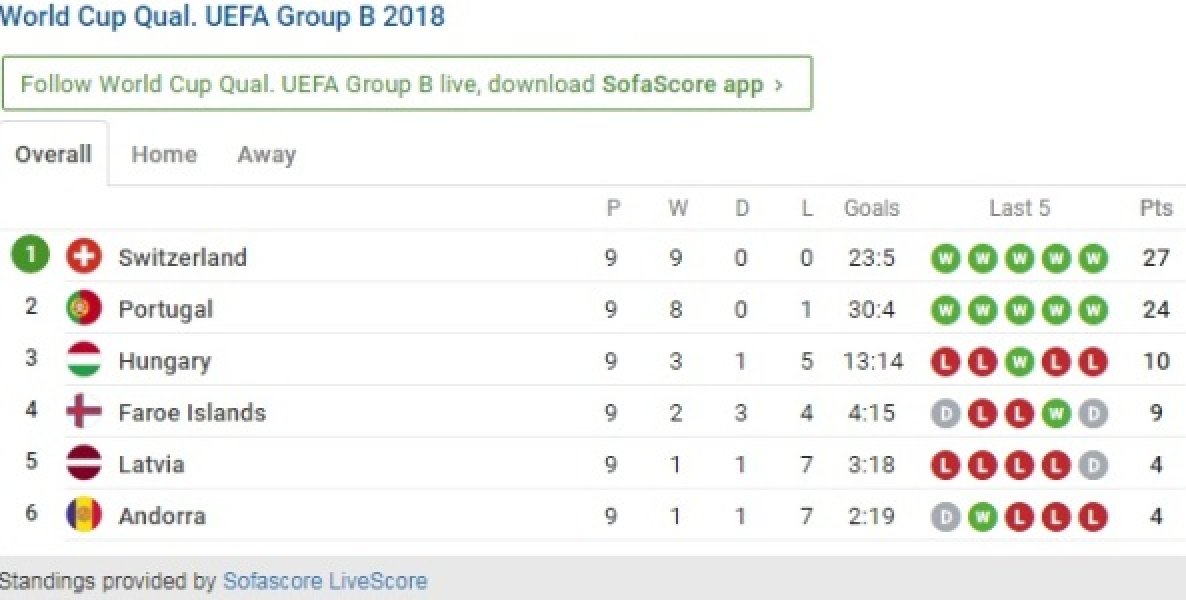Click Switzerland's green rank 1 badge
This screenshot has width=1186, height=600.
[30, 254]
